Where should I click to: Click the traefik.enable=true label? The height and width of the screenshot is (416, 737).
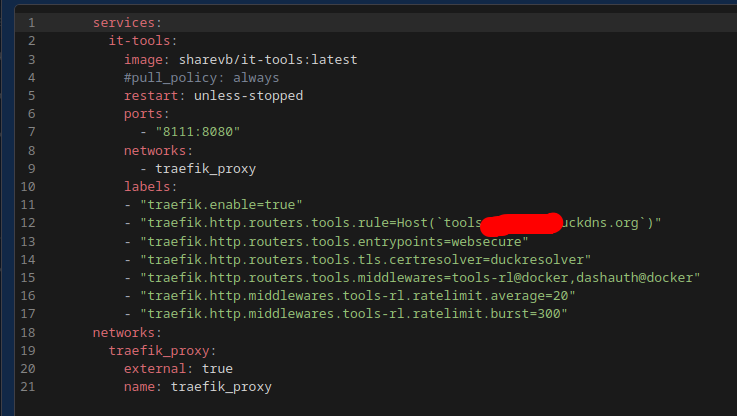tap(221, 205)
